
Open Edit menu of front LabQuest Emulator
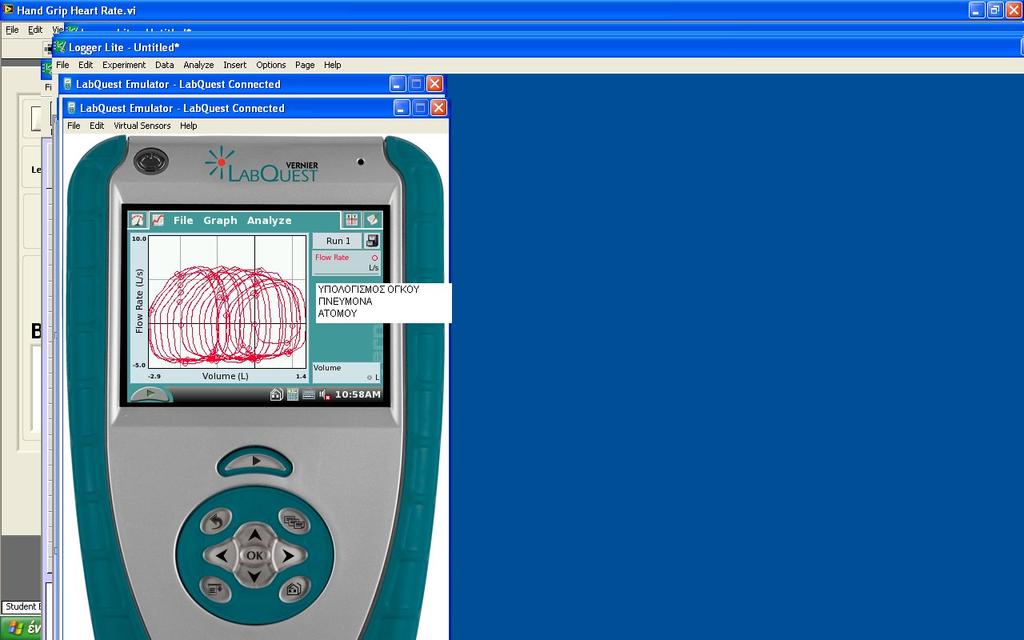(x=97, y=125)
